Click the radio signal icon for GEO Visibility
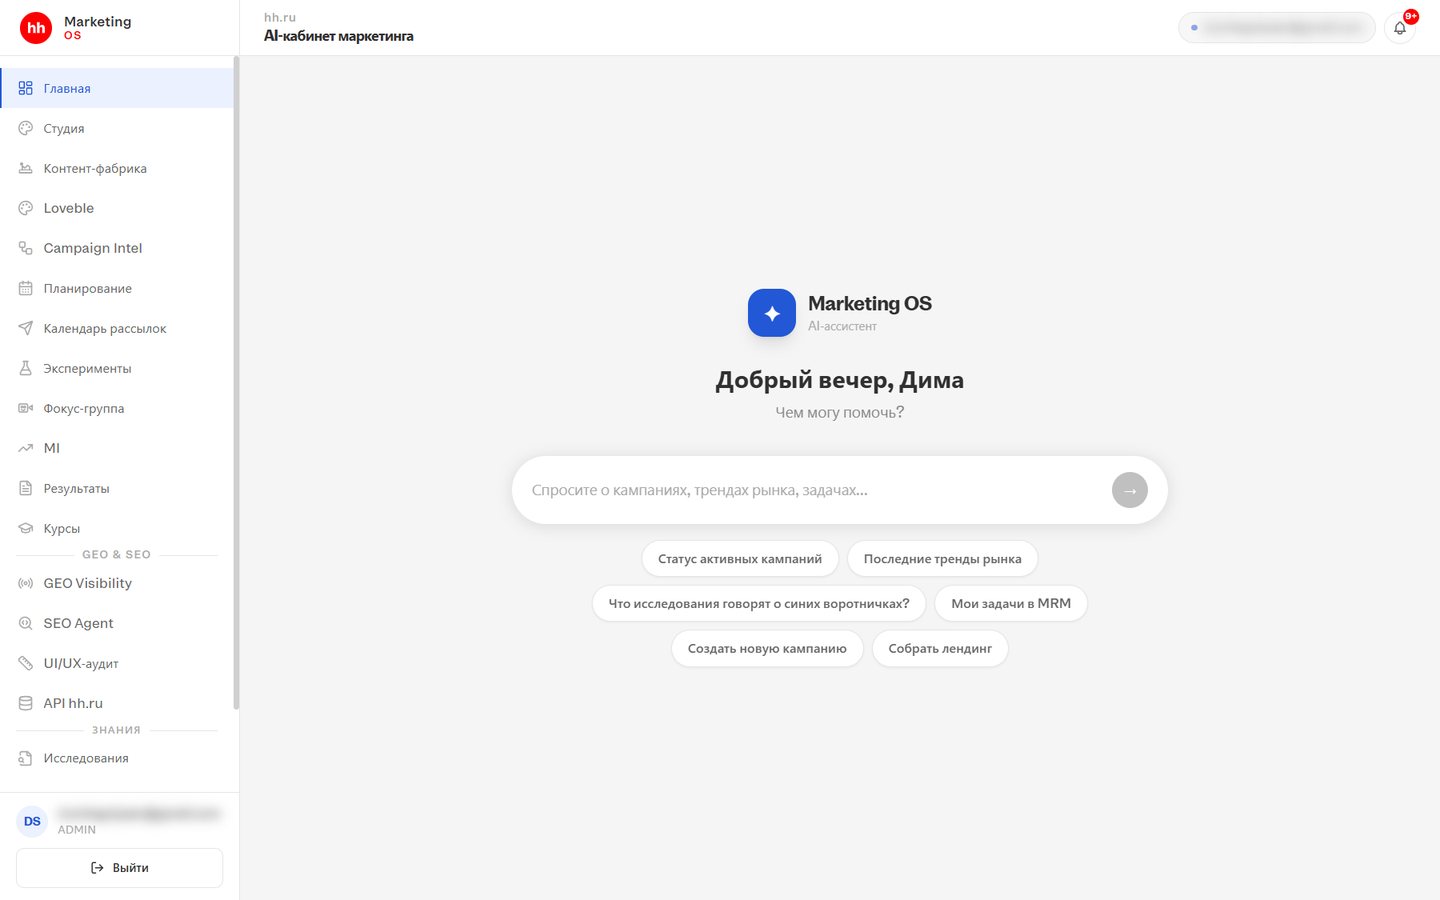The height and width of the screenshot is (900, 1440). coord(26,583)
